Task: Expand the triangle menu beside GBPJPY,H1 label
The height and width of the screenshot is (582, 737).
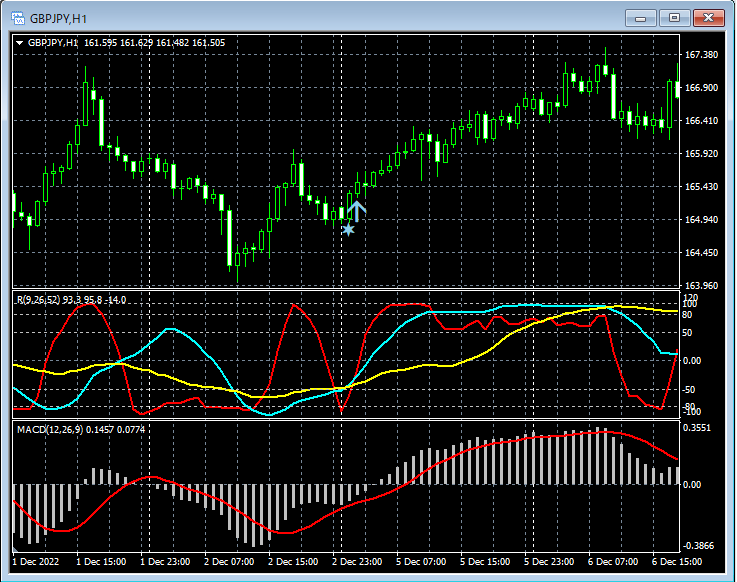Action: (19, 43)
